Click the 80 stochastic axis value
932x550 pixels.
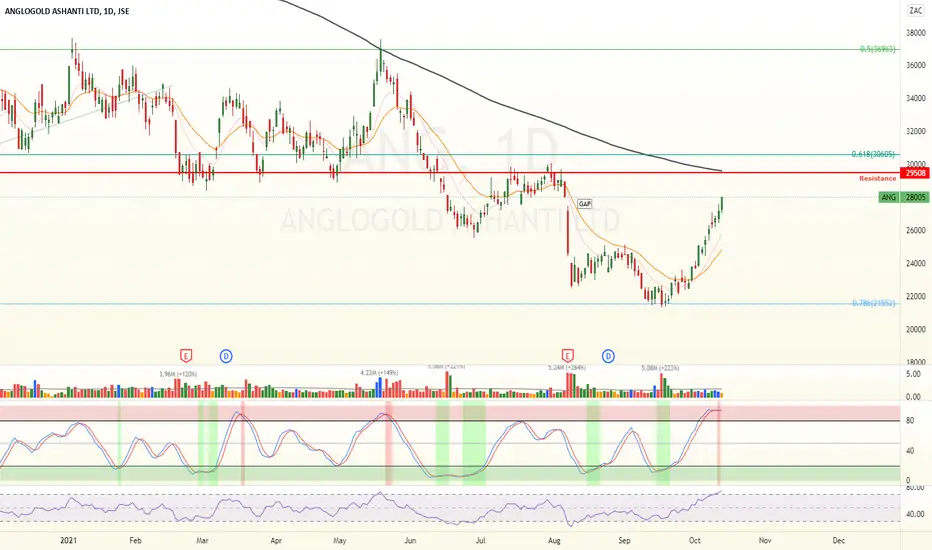pyautogui.click(x=910, y=420)
